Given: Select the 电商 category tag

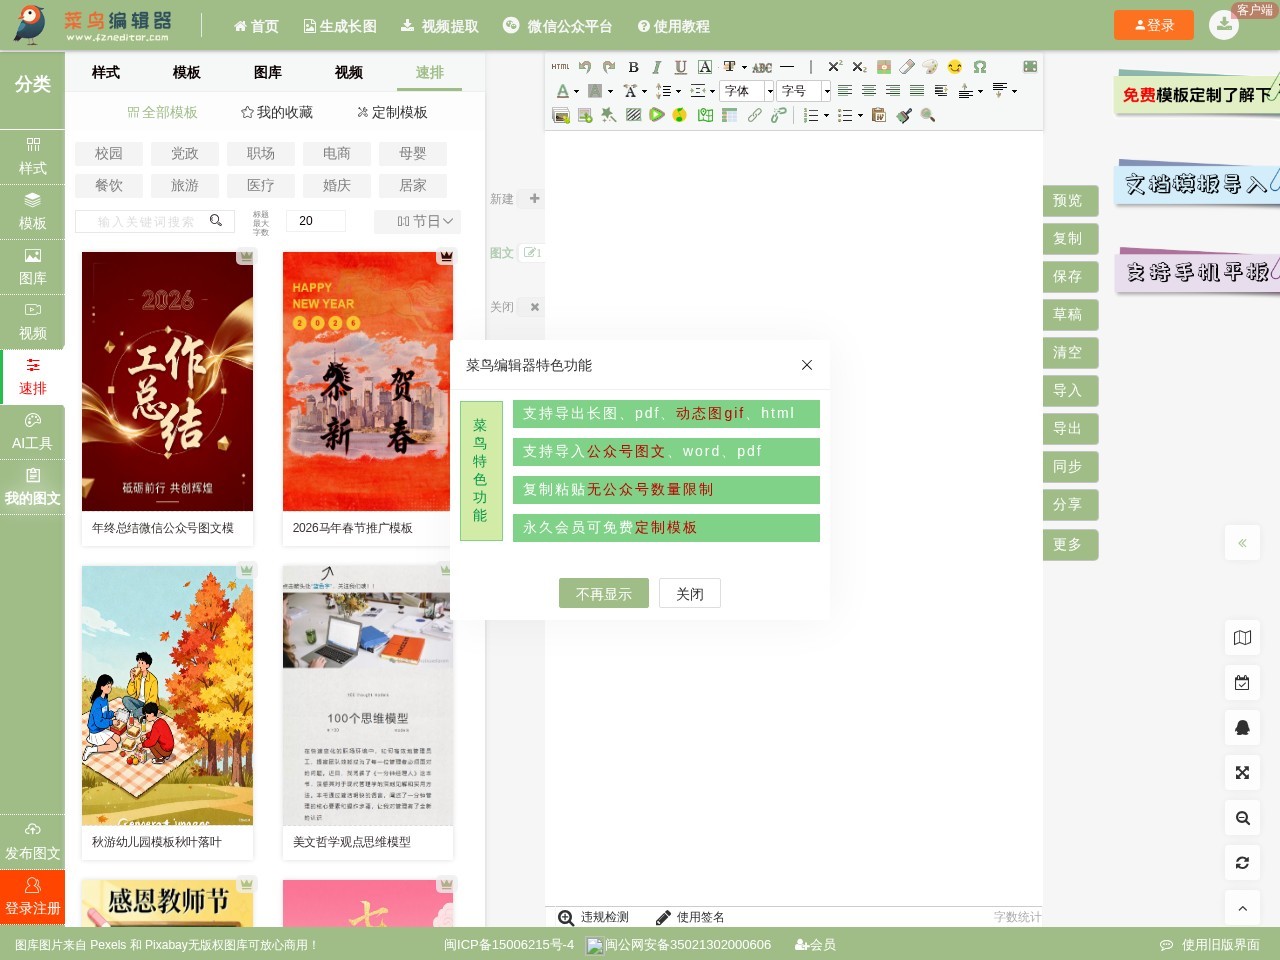Looking at the screenshot, I should (337, 153).
